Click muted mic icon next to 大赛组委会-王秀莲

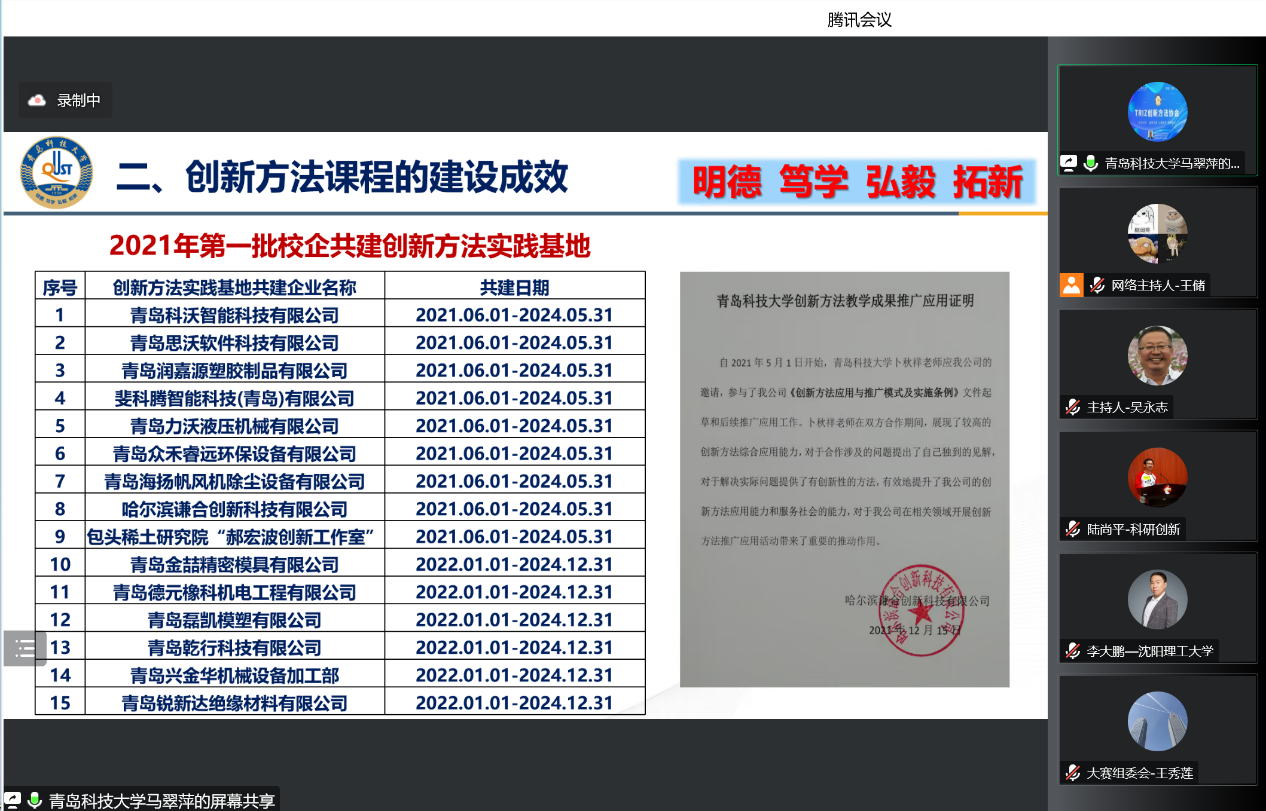(x=1073, y=773)
